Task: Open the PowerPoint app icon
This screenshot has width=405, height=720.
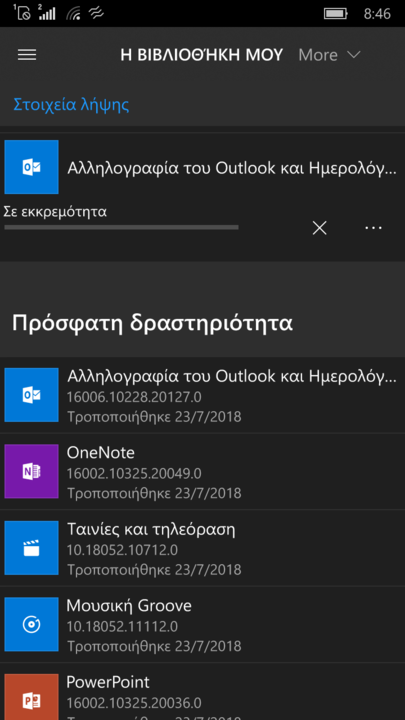Action: [31, 697]
